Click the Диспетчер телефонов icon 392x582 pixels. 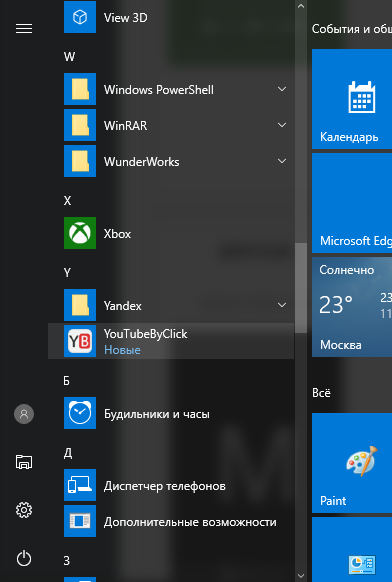click(80, 485)
